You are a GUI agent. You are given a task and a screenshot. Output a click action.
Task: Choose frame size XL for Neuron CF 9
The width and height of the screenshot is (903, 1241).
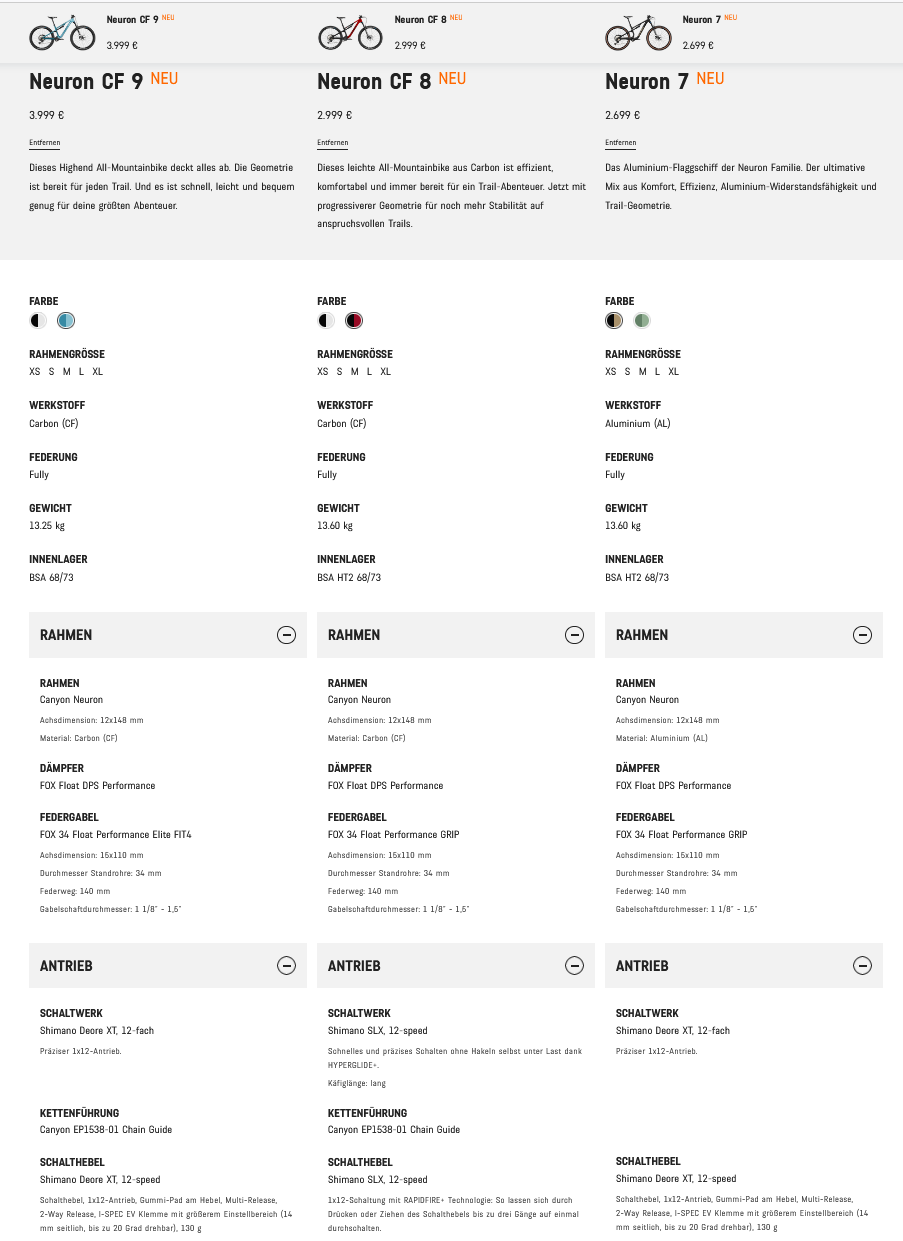(x=98, y=372)
